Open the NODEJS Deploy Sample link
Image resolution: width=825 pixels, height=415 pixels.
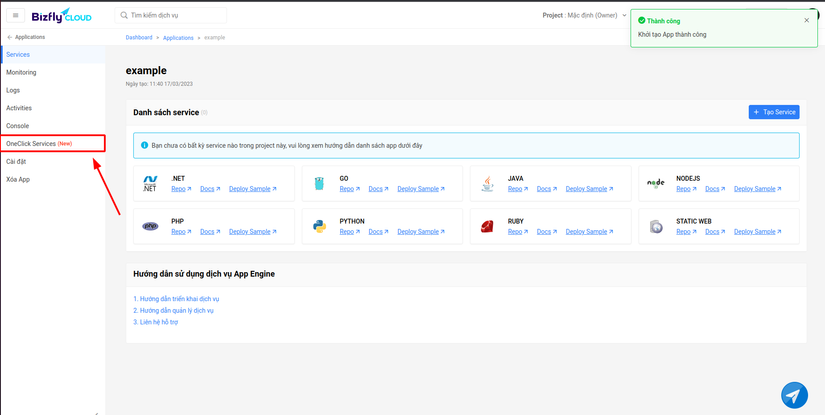coord(758,189)
